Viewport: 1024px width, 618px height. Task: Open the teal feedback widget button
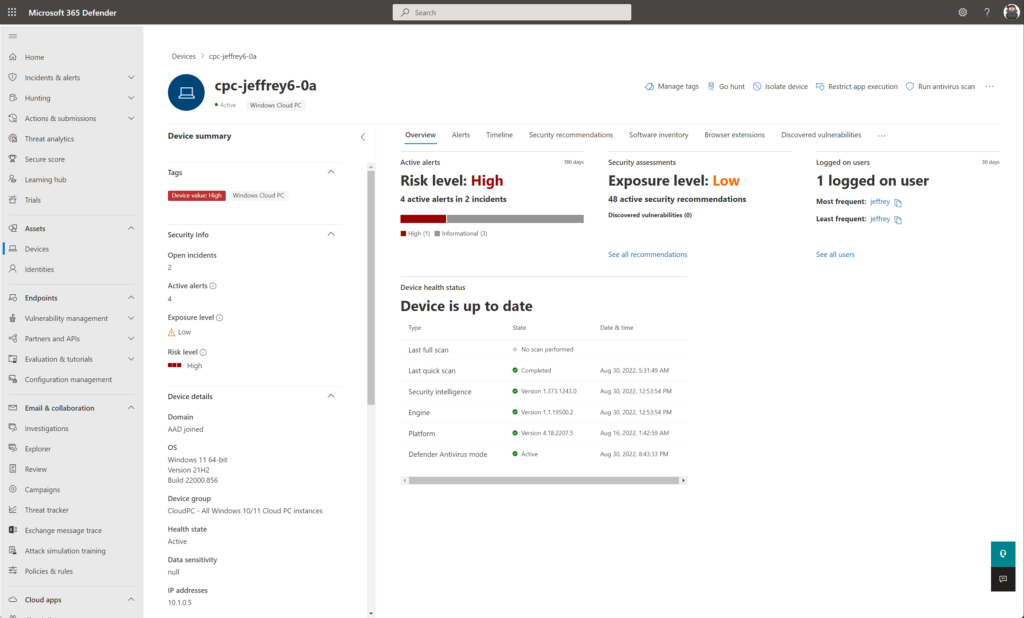(1002, 554)
